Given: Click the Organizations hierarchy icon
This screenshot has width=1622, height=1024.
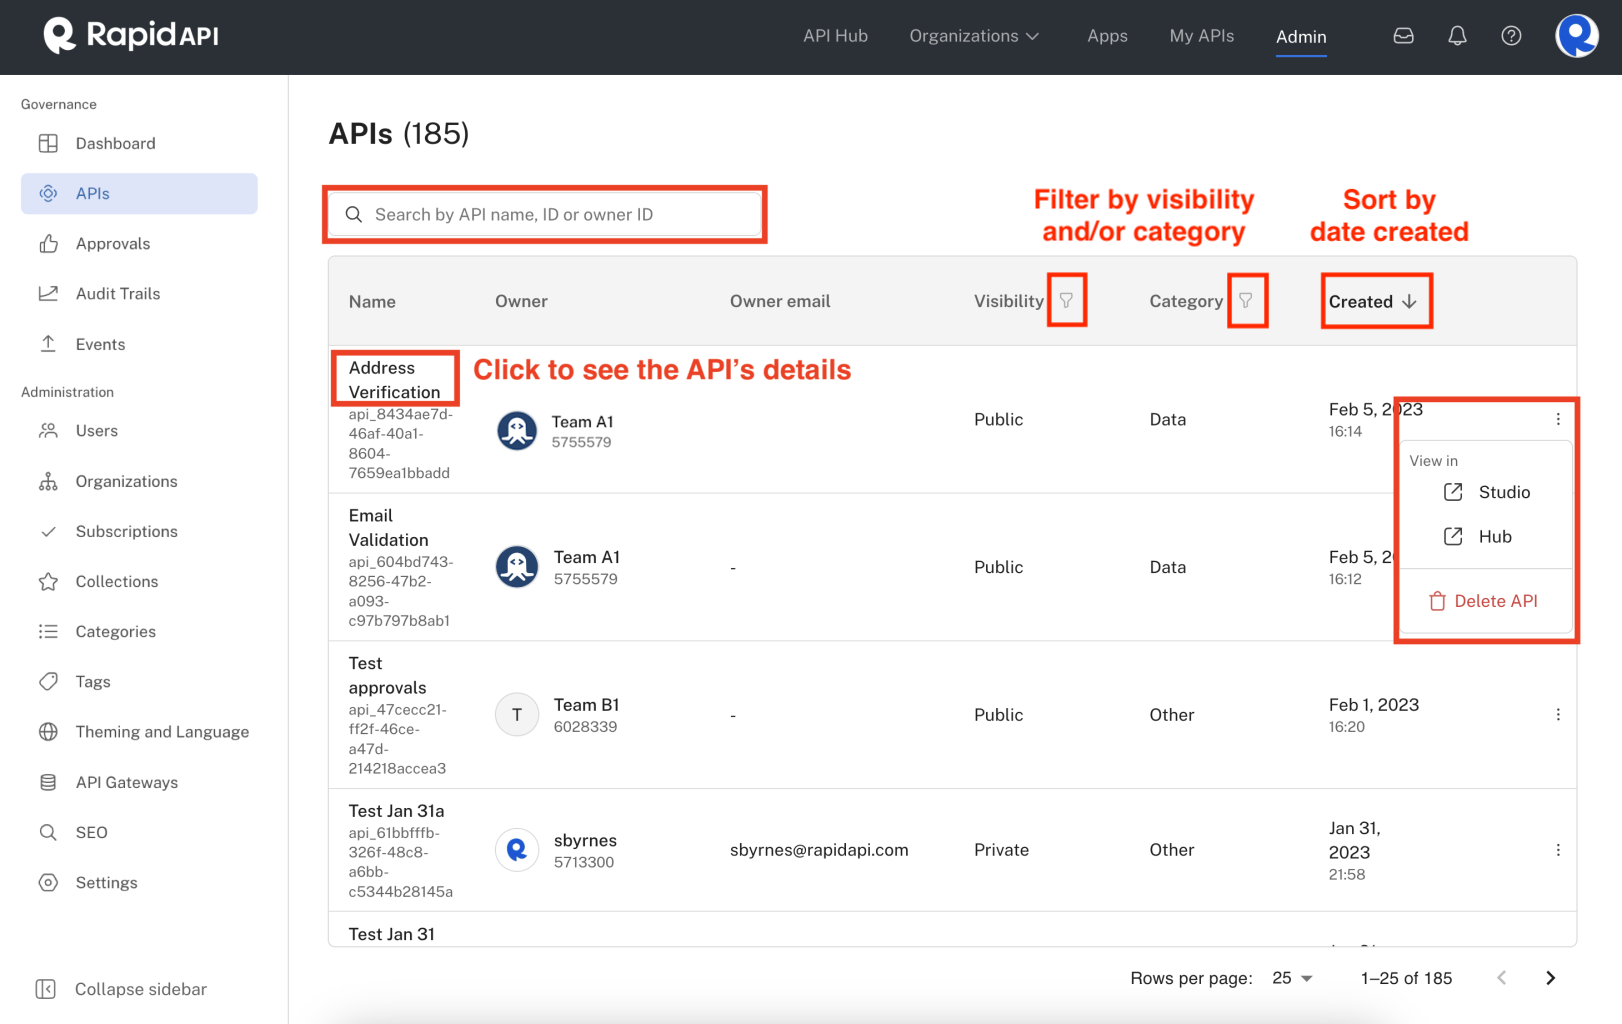Looking at the screenshot, I should [x=48, y=481].
